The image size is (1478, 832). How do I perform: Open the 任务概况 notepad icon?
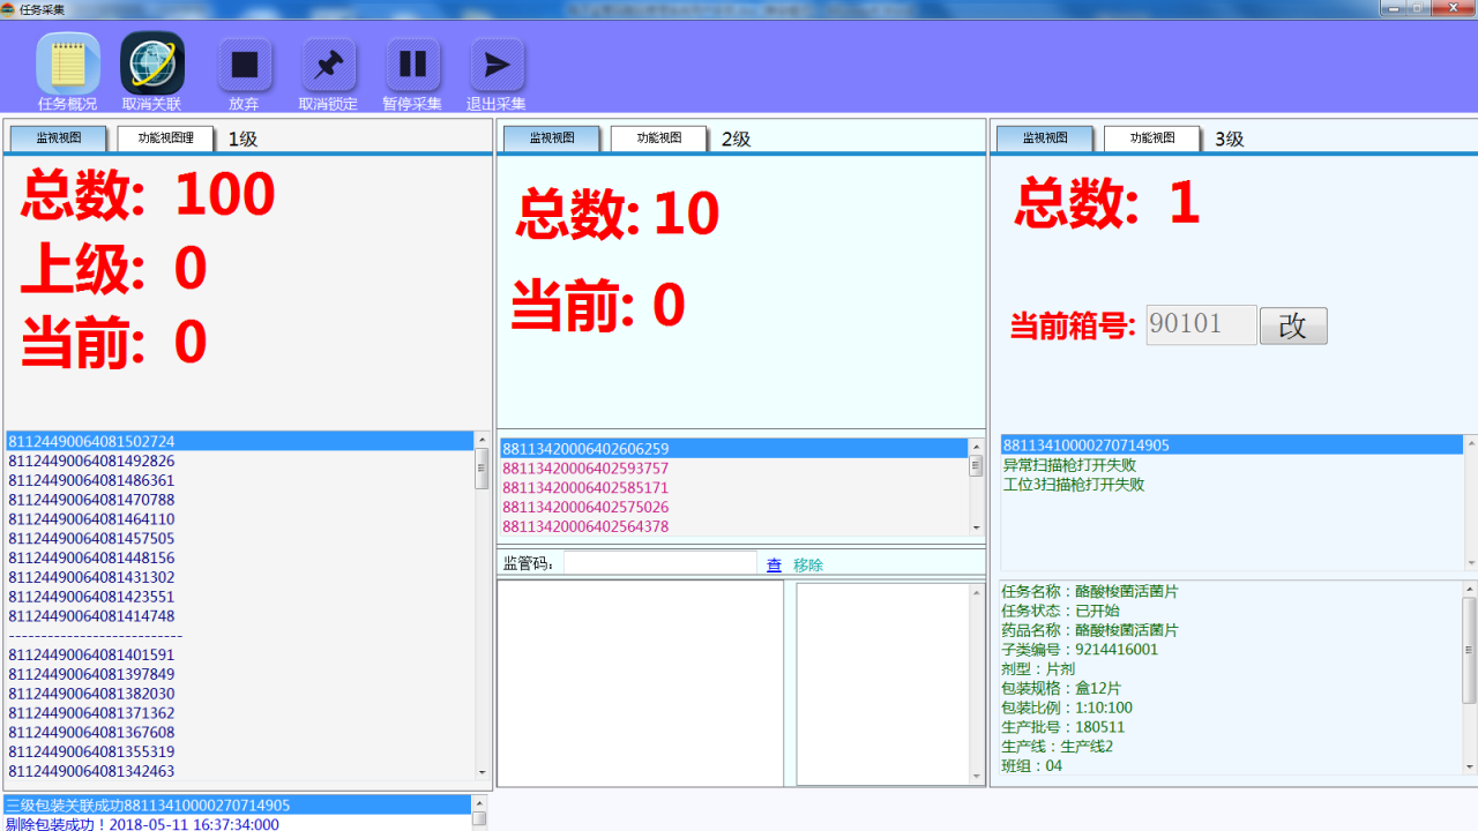pos(68,64)
